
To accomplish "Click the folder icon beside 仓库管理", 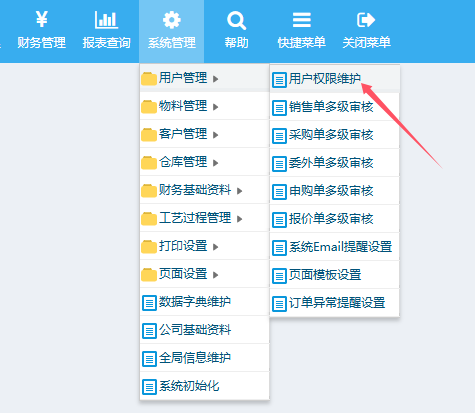I will [149, 163].
